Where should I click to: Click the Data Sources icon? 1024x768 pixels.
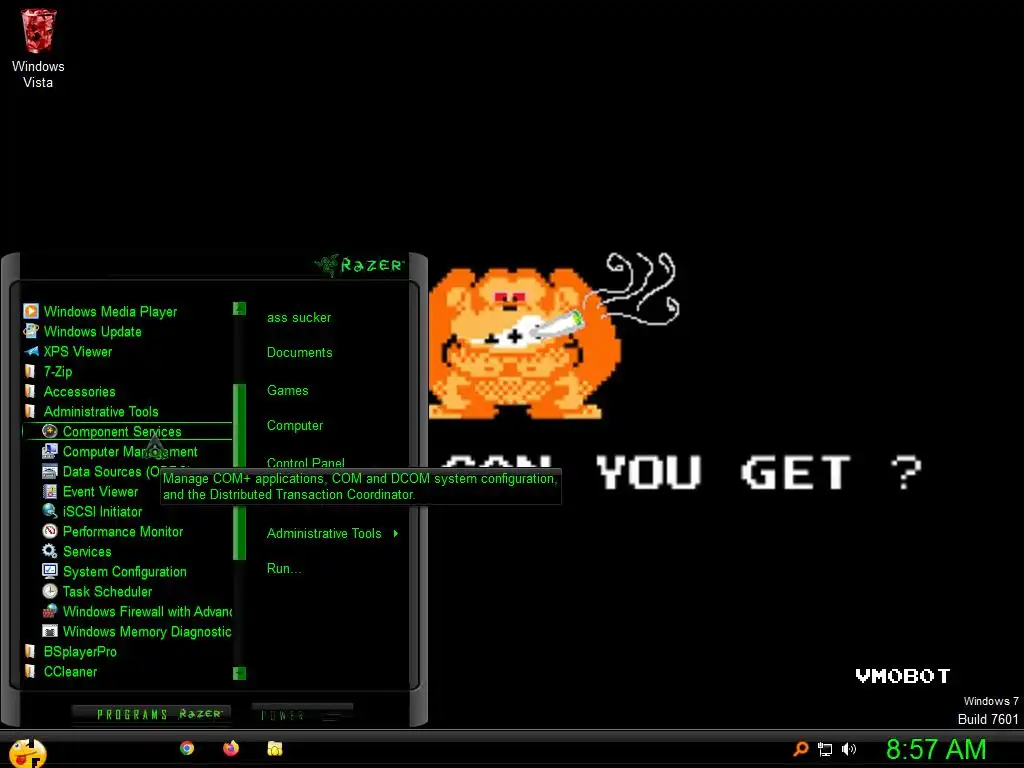click(x=50, y=472)
